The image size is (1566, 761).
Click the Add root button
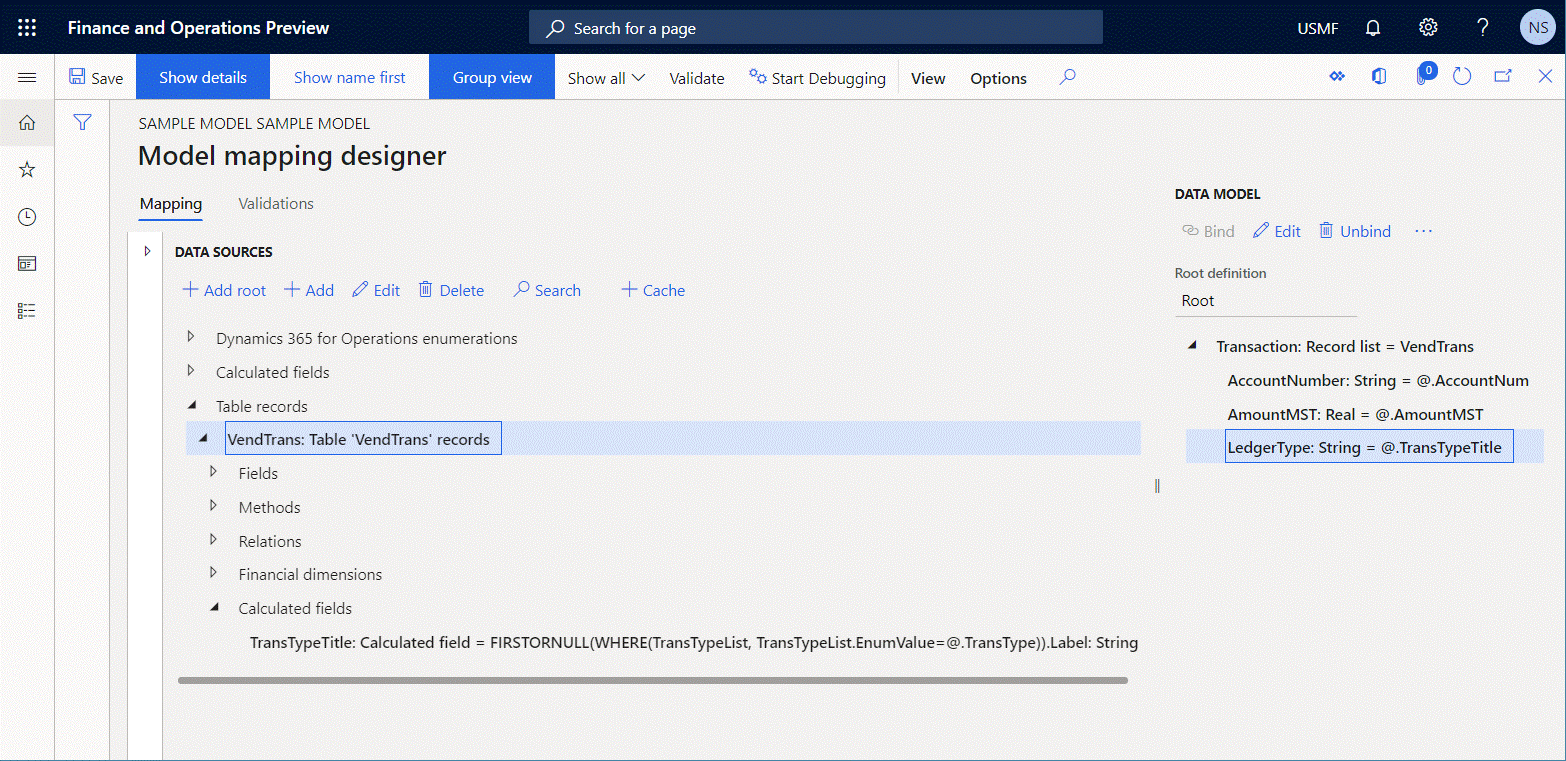coord(224,290)
